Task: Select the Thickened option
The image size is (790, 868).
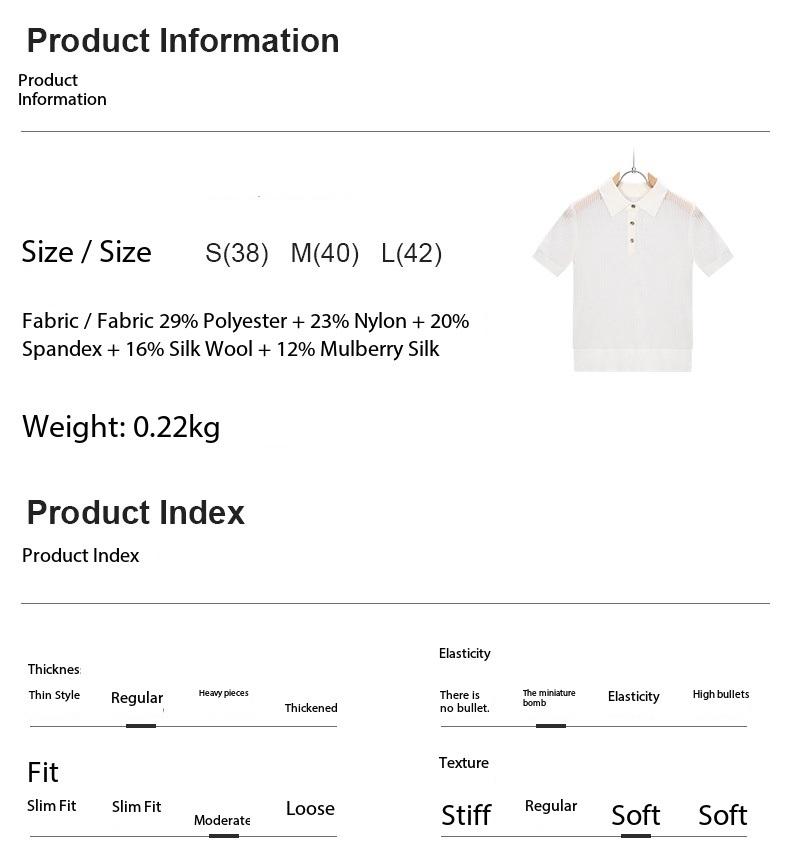Action: [x=311, y=708]
